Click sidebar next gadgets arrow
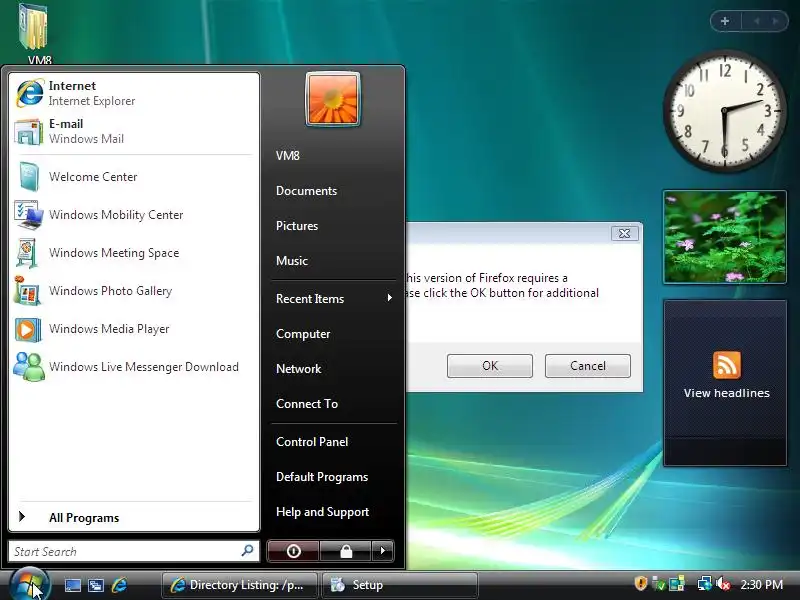 pyautogui.click(x=776, y=21)
